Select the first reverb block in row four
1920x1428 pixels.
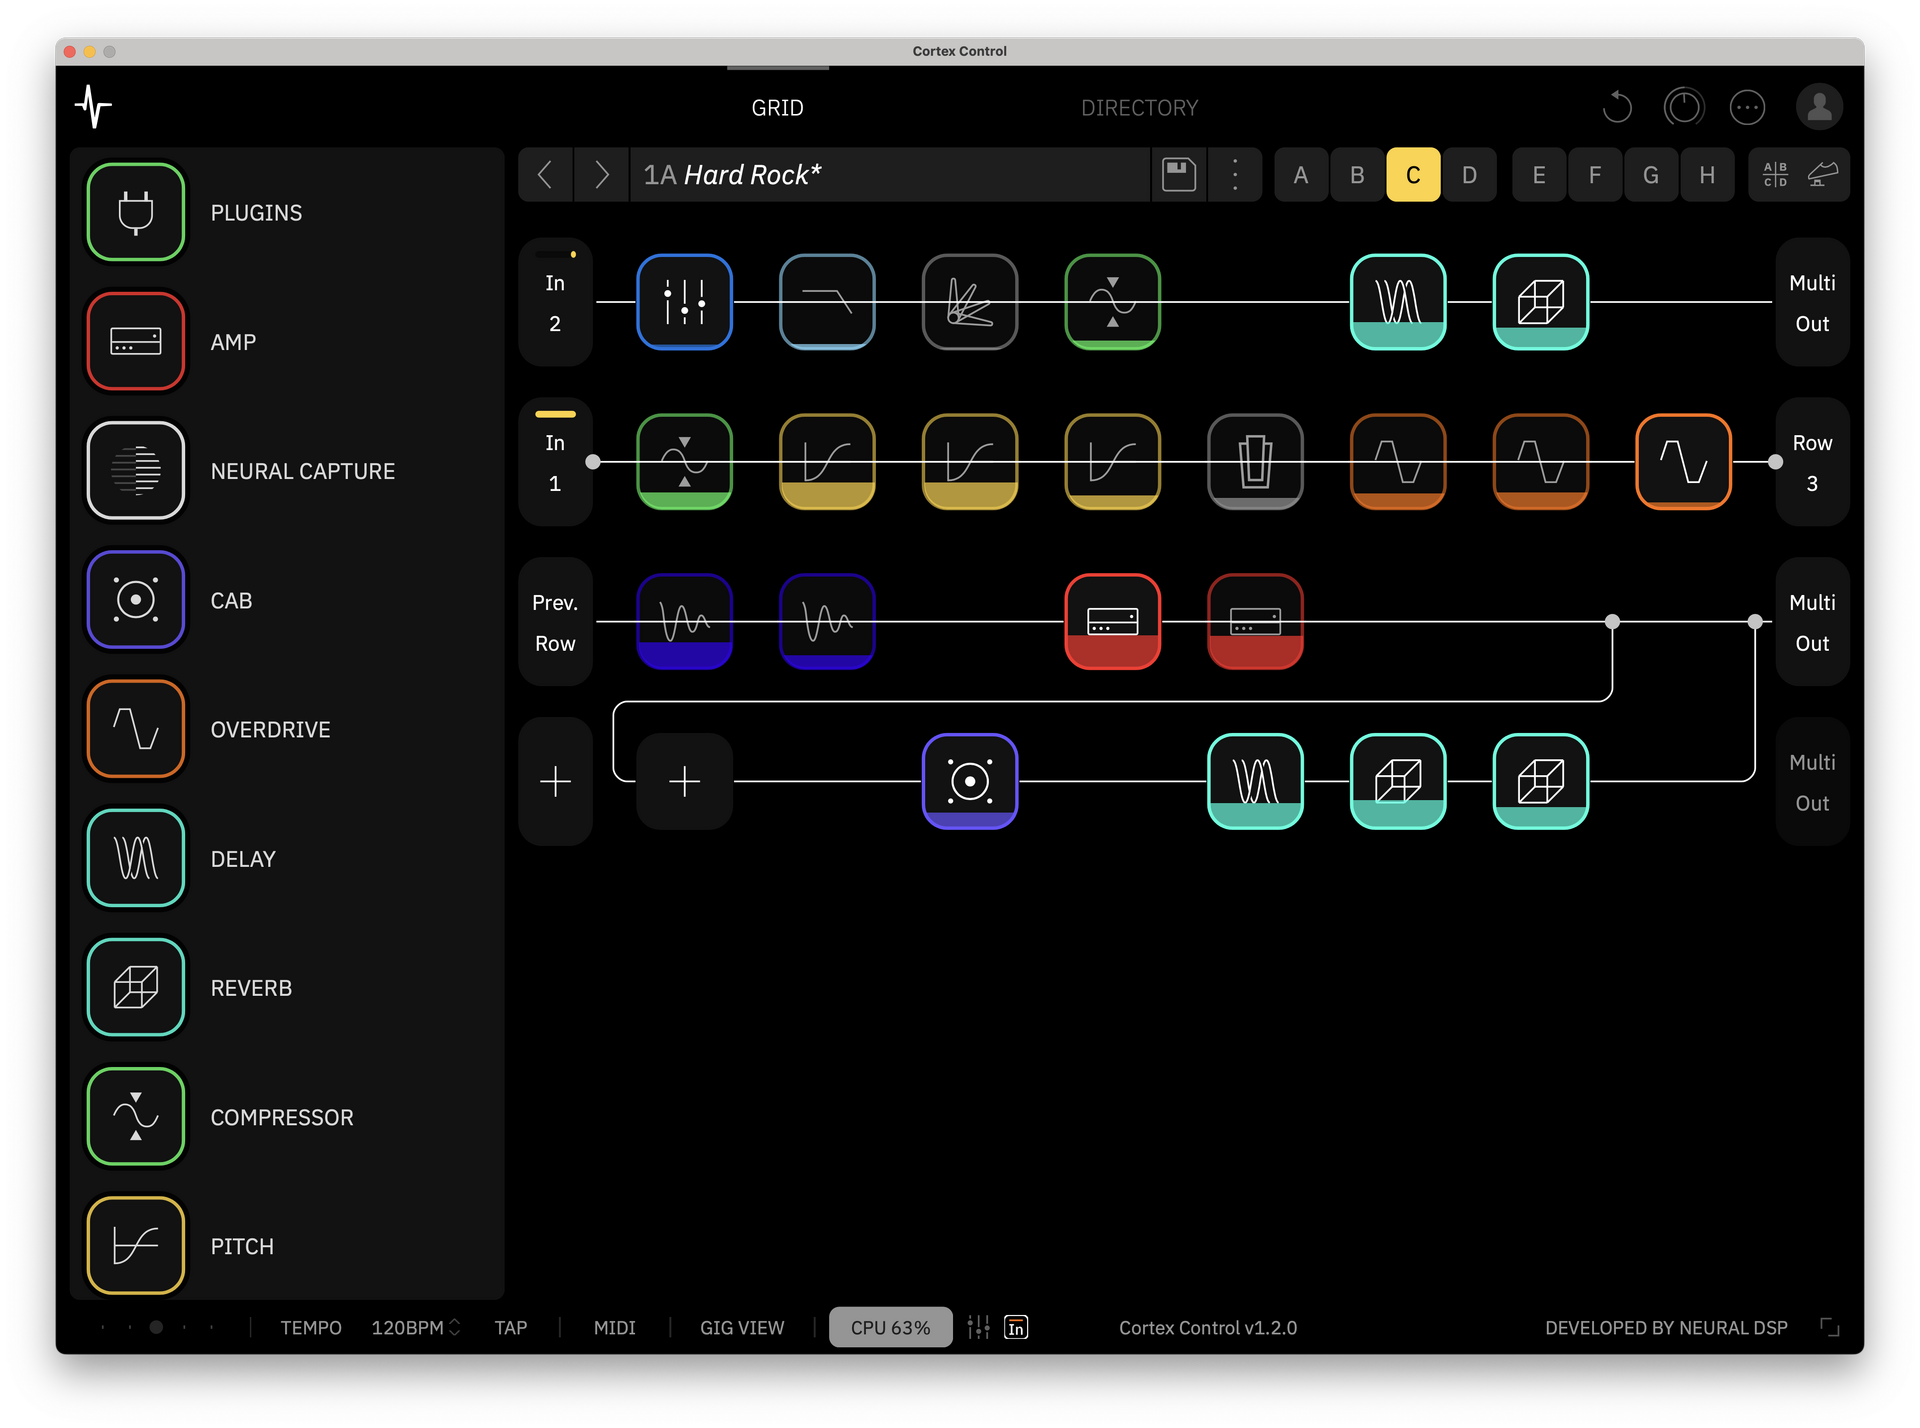click(x=1398, y=782)
